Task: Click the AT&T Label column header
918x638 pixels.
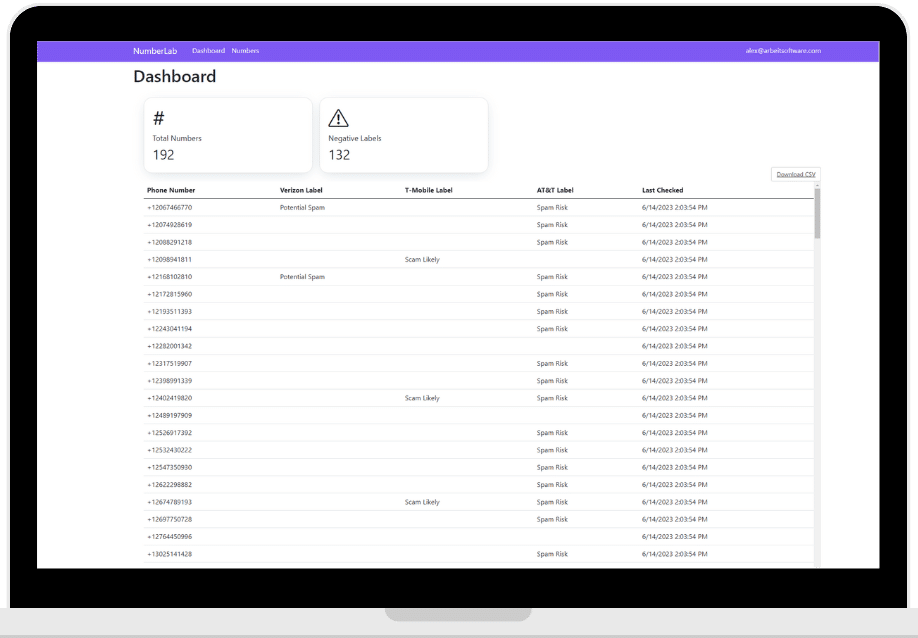Action: coord(555,190)
